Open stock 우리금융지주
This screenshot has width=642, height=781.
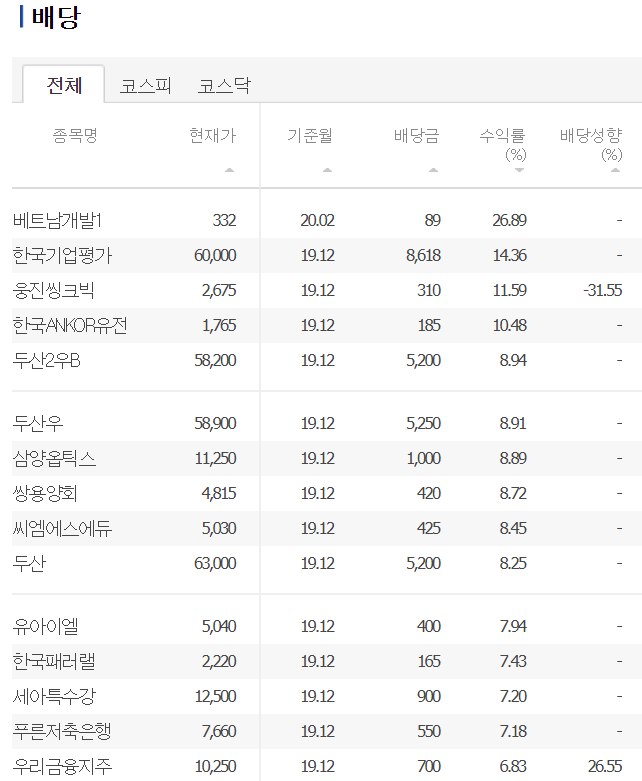pyautogui.click(x=62, y=766)
